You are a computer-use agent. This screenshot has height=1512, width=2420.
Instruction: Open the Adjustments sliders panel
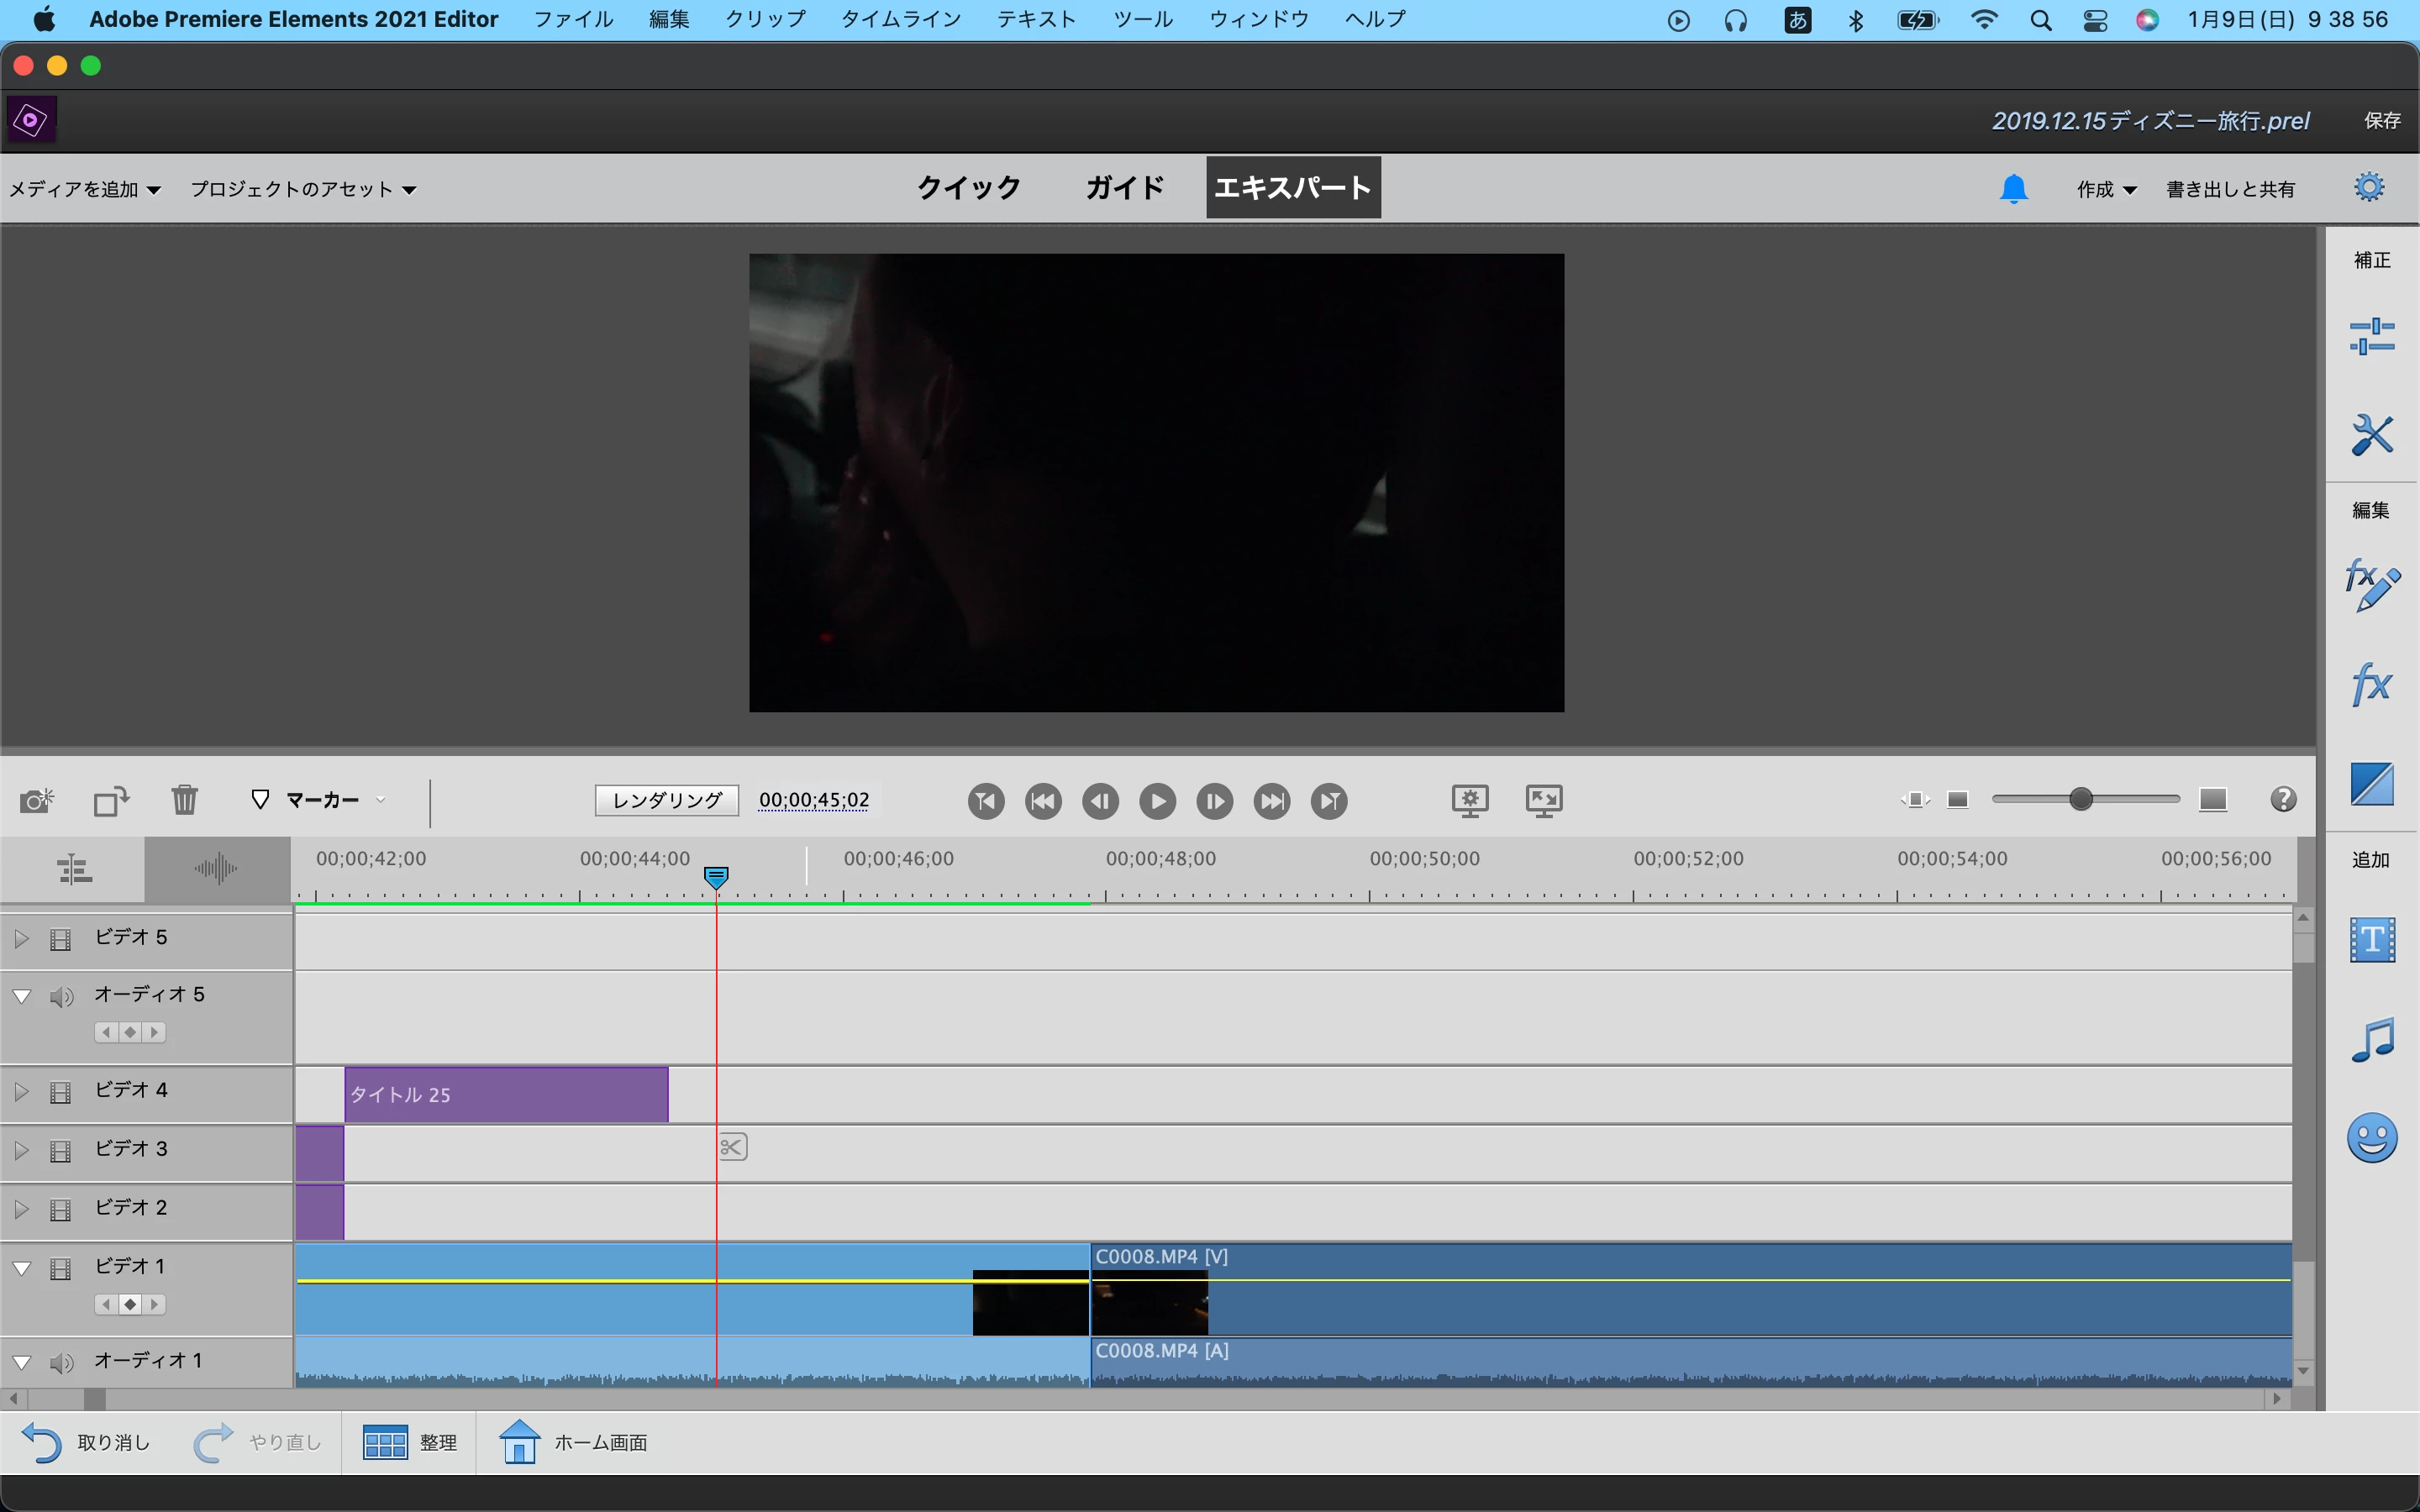pyautogui.click(x=2371, y=336)
